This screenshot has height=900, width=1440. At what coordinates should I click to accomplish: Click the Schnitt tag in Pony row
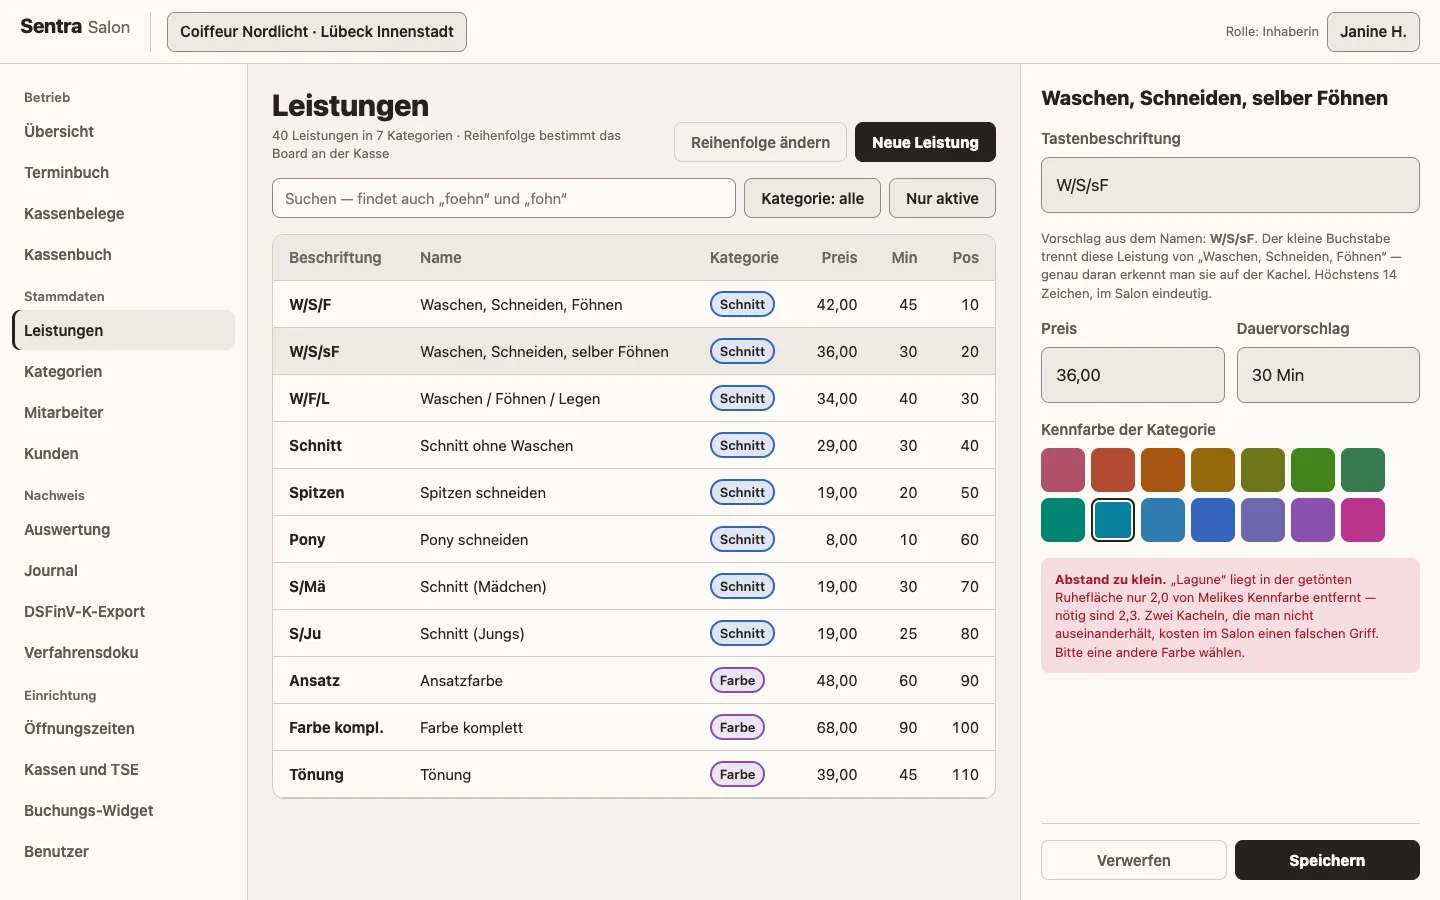tap(742, 539)
